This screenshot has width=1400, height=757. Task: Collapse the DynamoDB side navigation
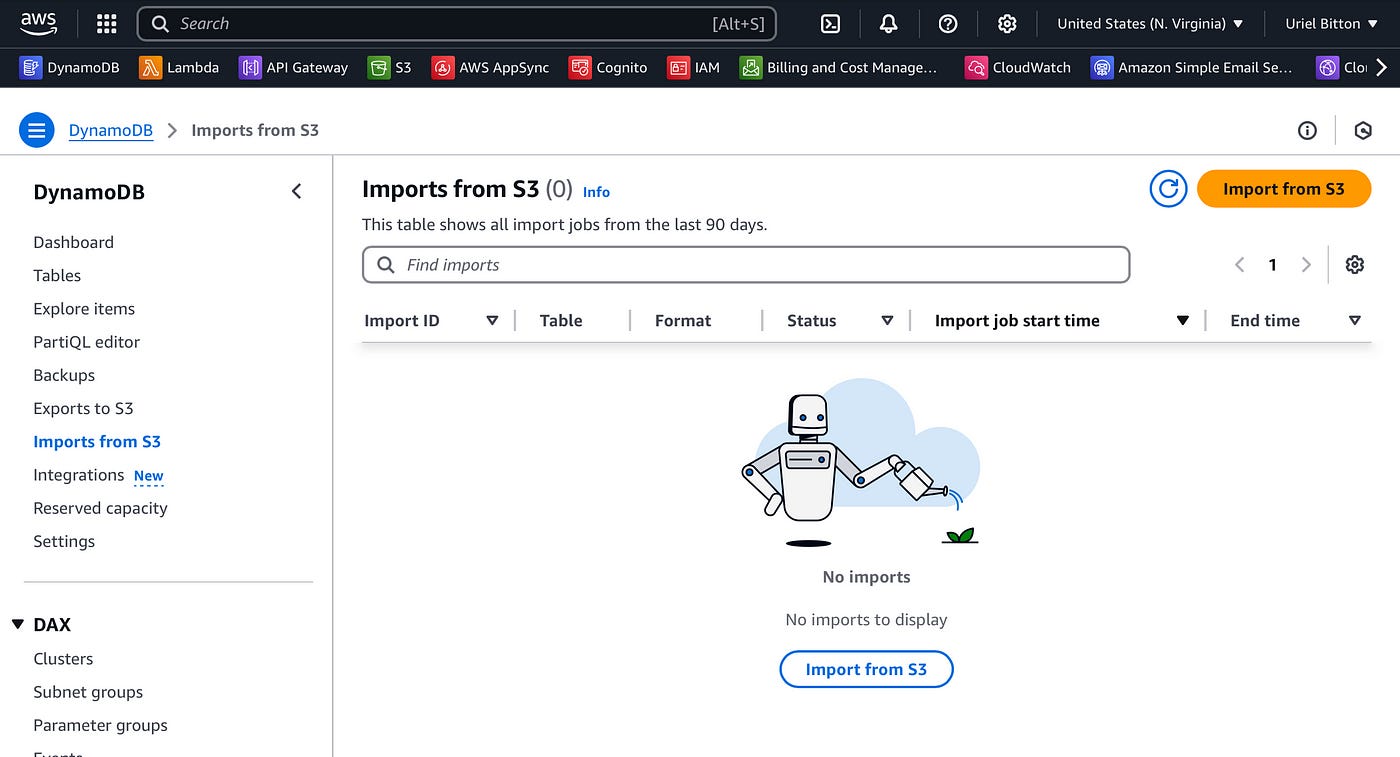point(296,191)
